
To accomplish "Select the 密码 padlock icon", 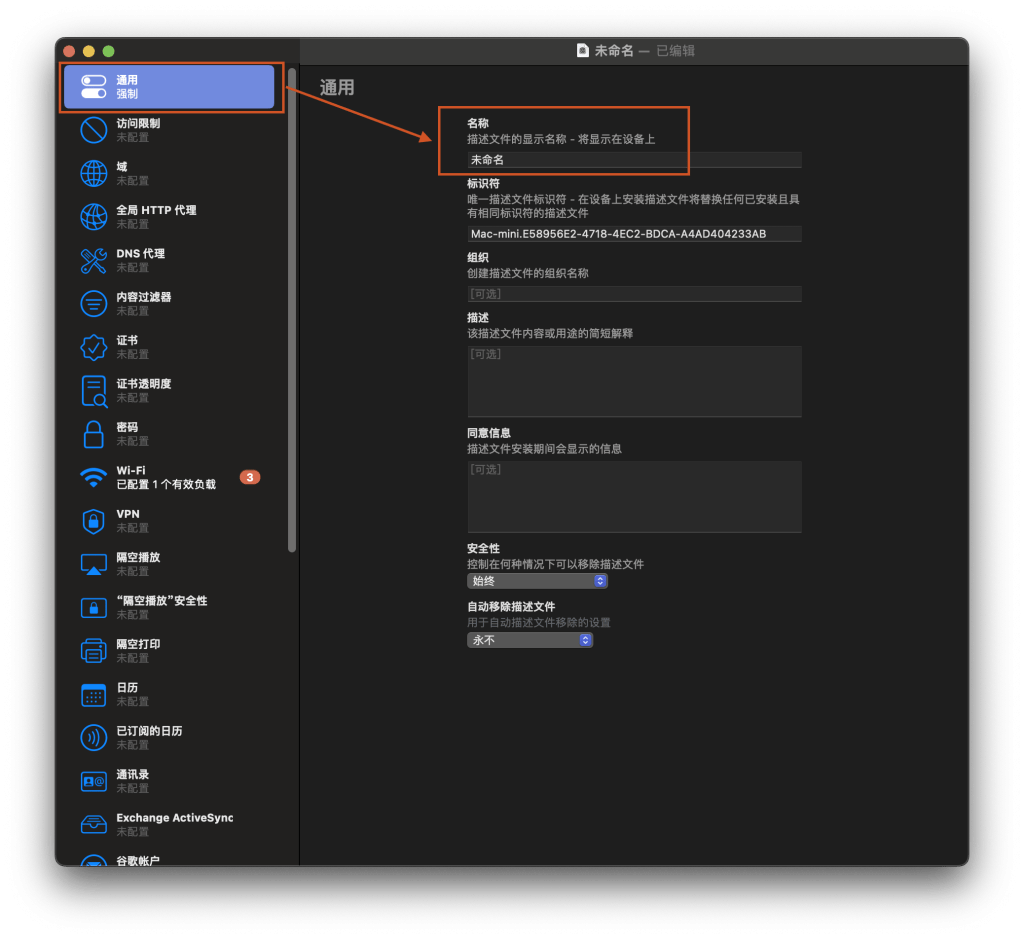I will point(93,434).
